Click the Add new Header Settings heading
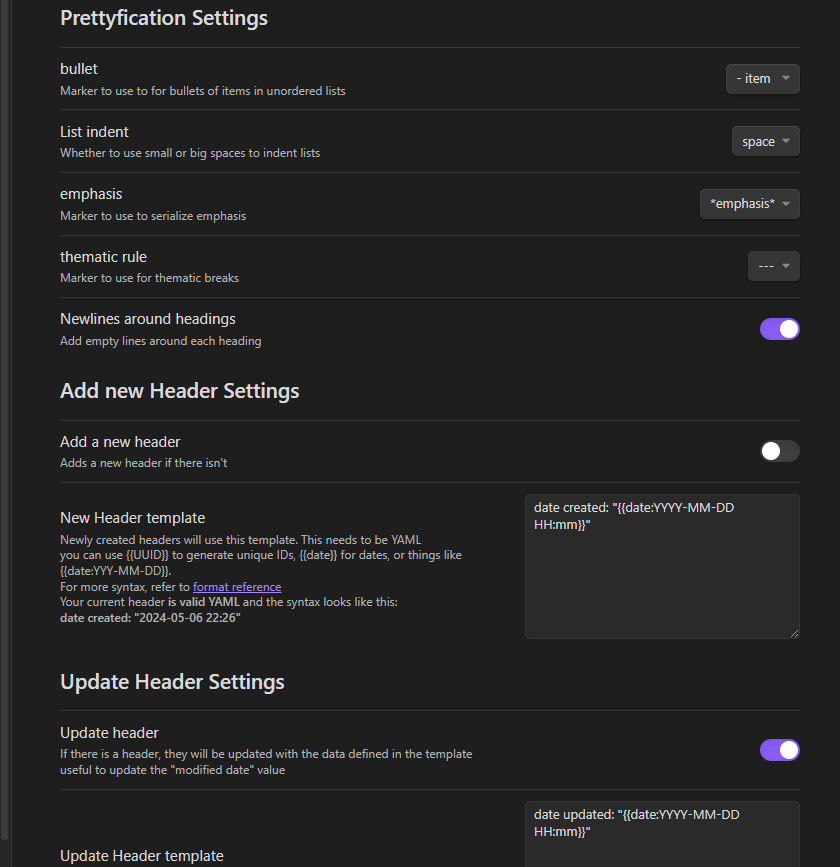The image size is (840, 867). pos(180,391)
